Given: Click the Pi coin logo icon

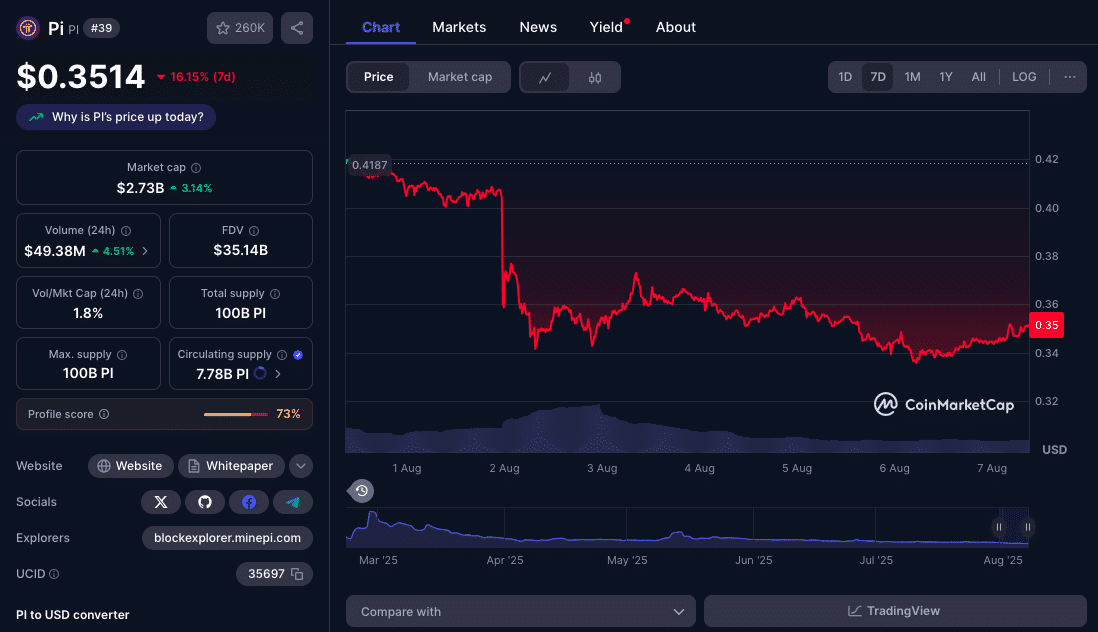Looking at the screenshot, I should pyautogui.click(x=28, y=28).
